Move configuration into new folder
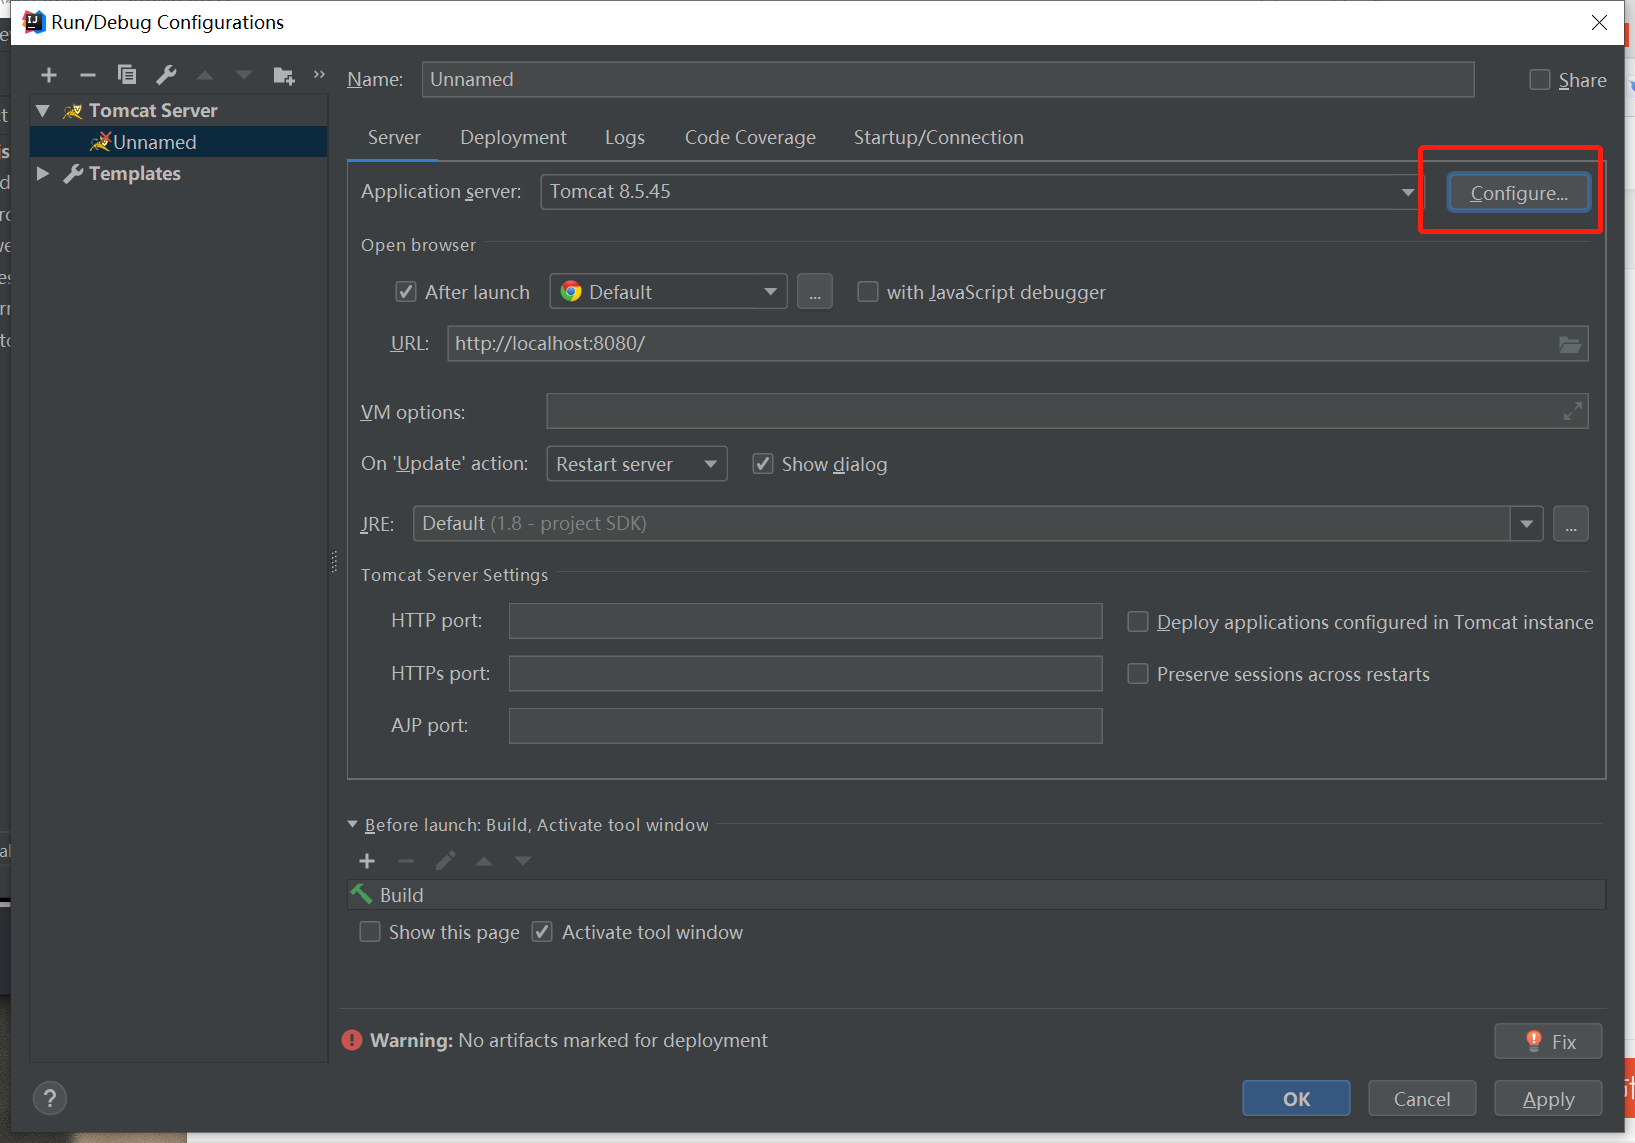1635x1143 pixels. click(284, 75)
